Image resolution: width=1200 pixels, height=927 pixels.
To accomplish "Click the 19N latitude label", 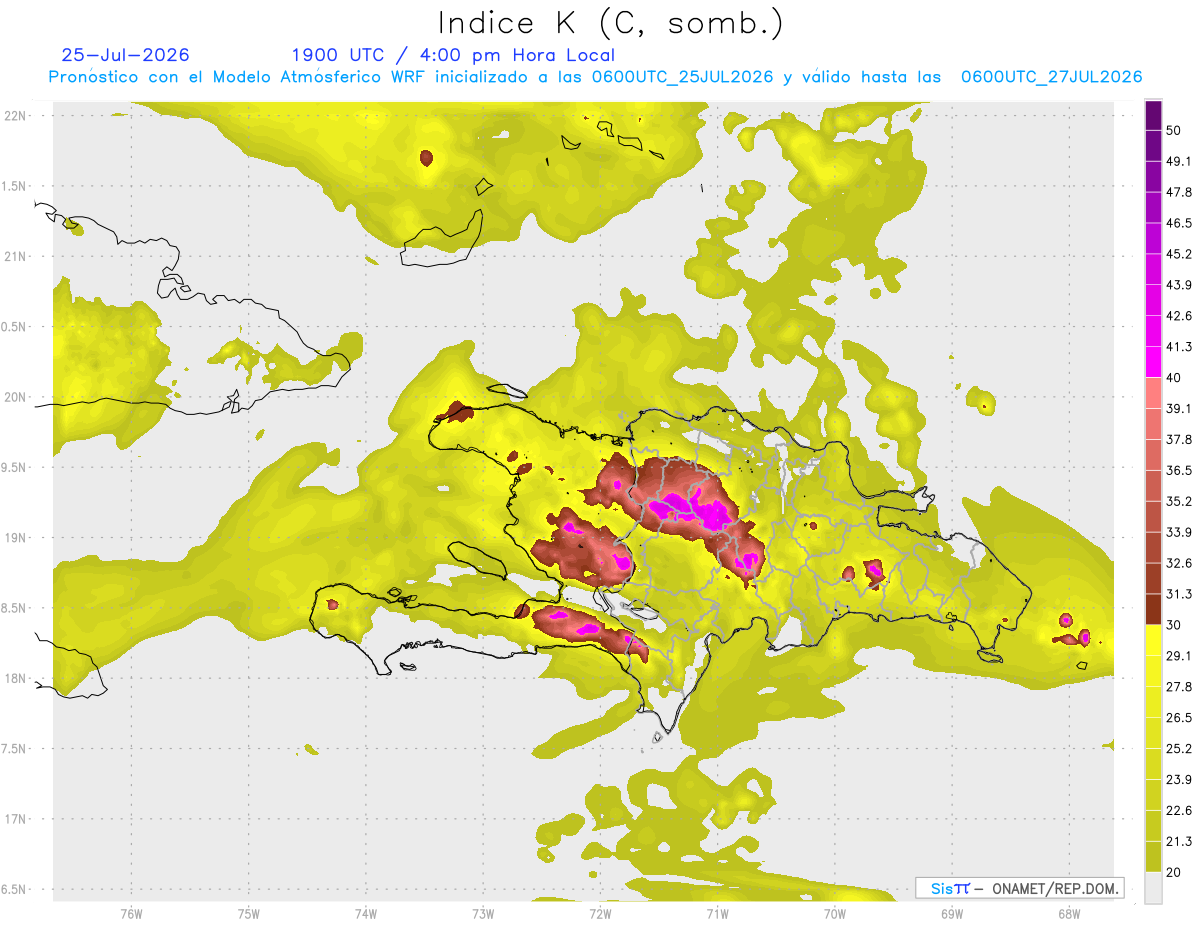I will pyautogui.click(x=16, y=538).
